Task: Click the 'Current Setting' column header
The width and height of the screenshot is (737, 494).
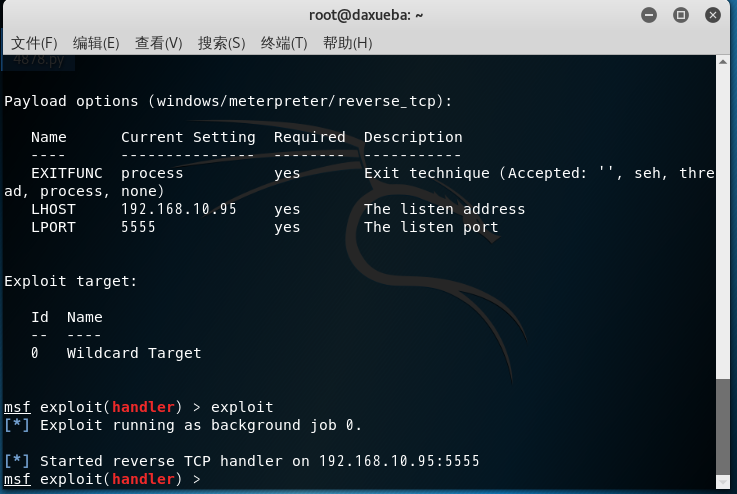Action: click(x=188, y=137)
